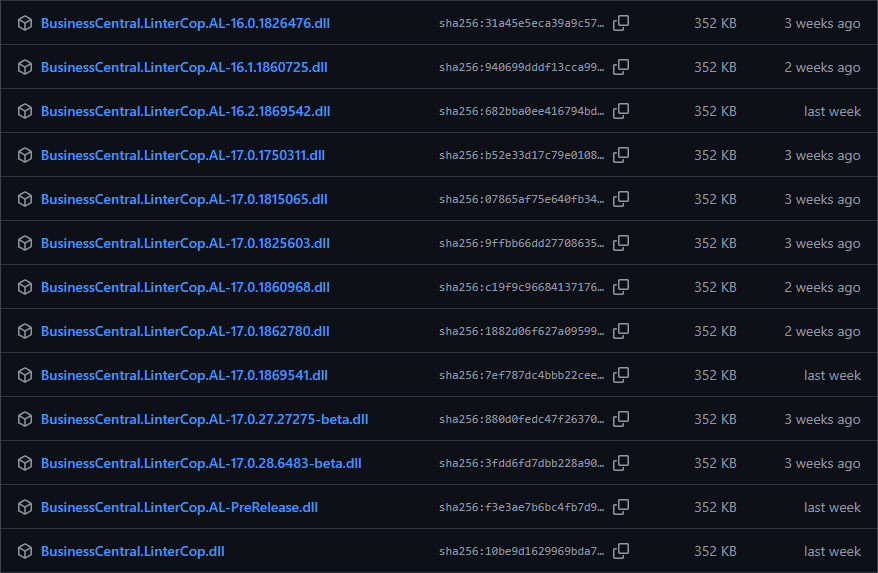
Task: Download BusinessCentral.LinterCop.AL-16.0.1826476.dll
Action: (185, 23)
